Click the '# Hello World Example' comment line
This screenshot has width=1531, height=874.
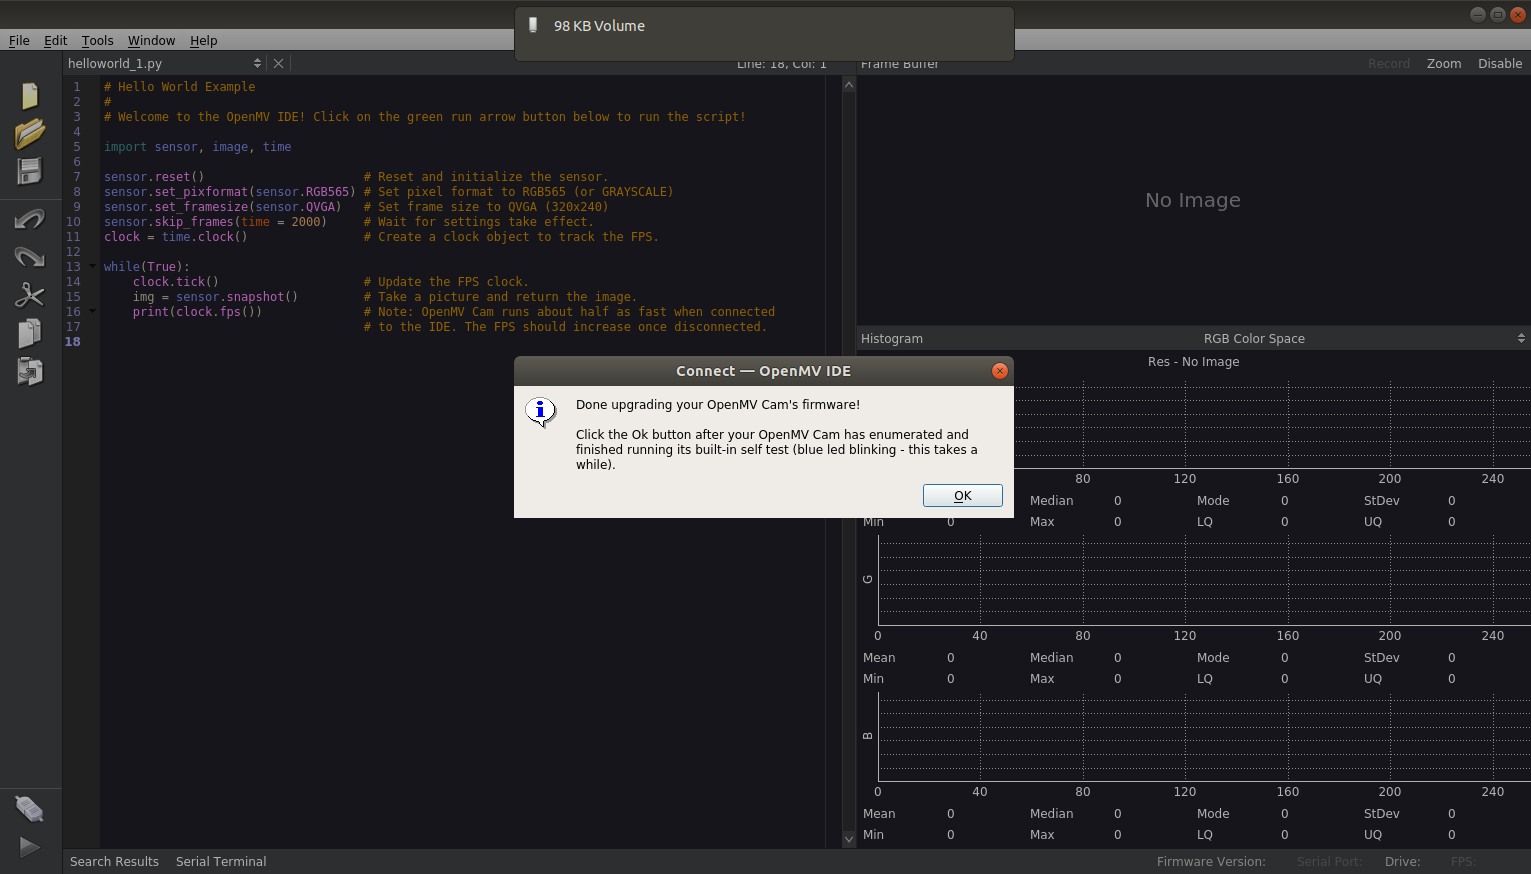point(180,87)
